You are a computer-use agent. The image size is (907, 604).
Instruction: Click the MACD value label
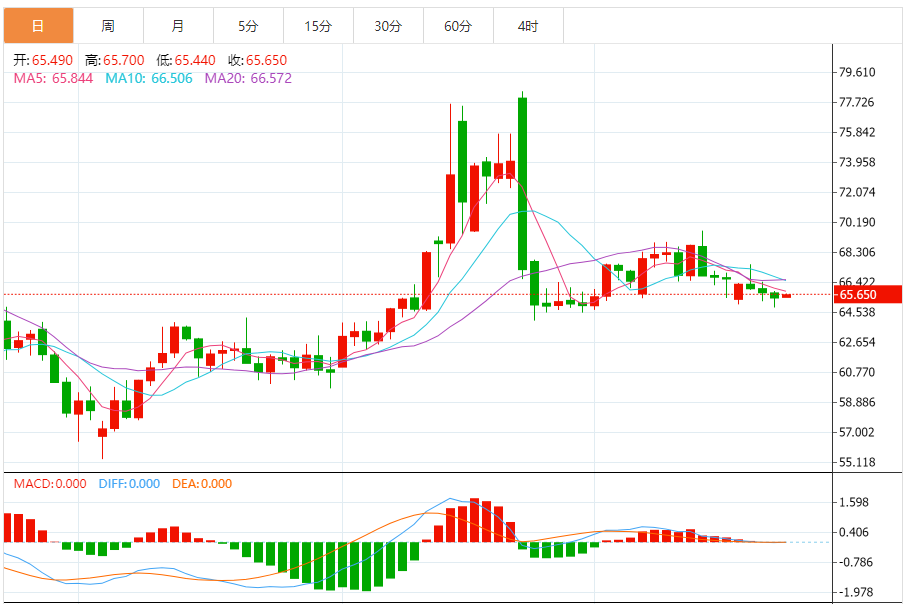50,484
